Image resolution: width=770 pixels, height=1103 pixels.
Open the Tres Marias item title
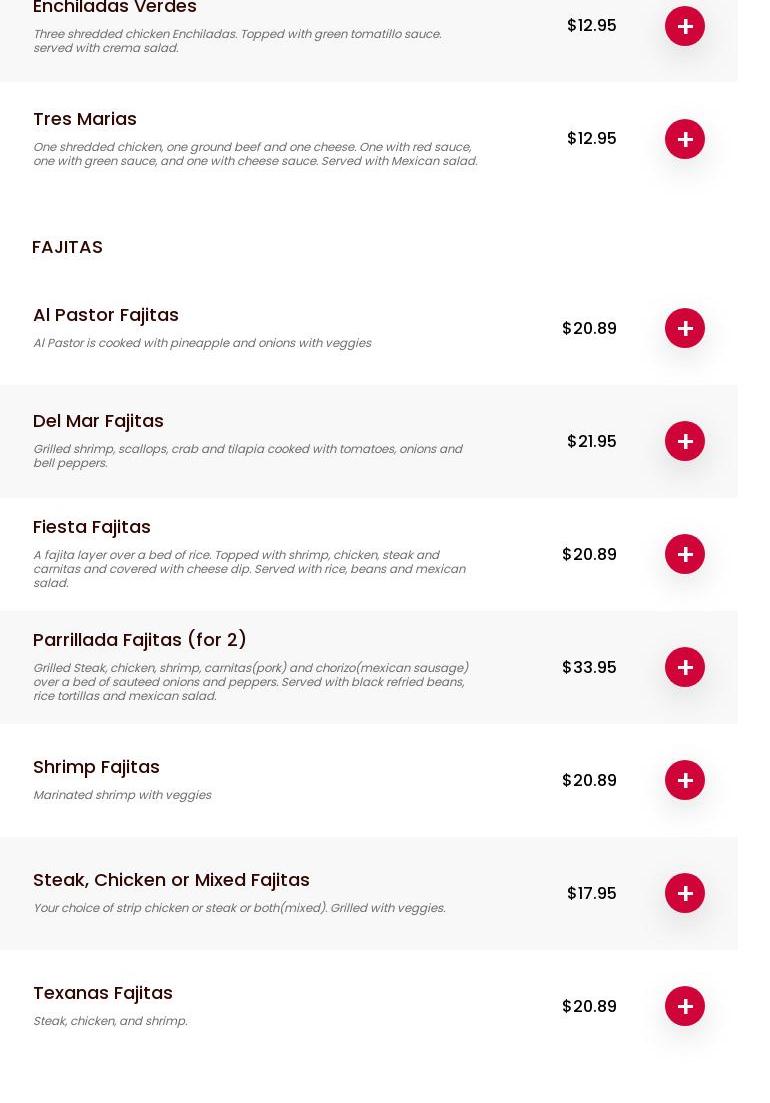pos(85,119)
